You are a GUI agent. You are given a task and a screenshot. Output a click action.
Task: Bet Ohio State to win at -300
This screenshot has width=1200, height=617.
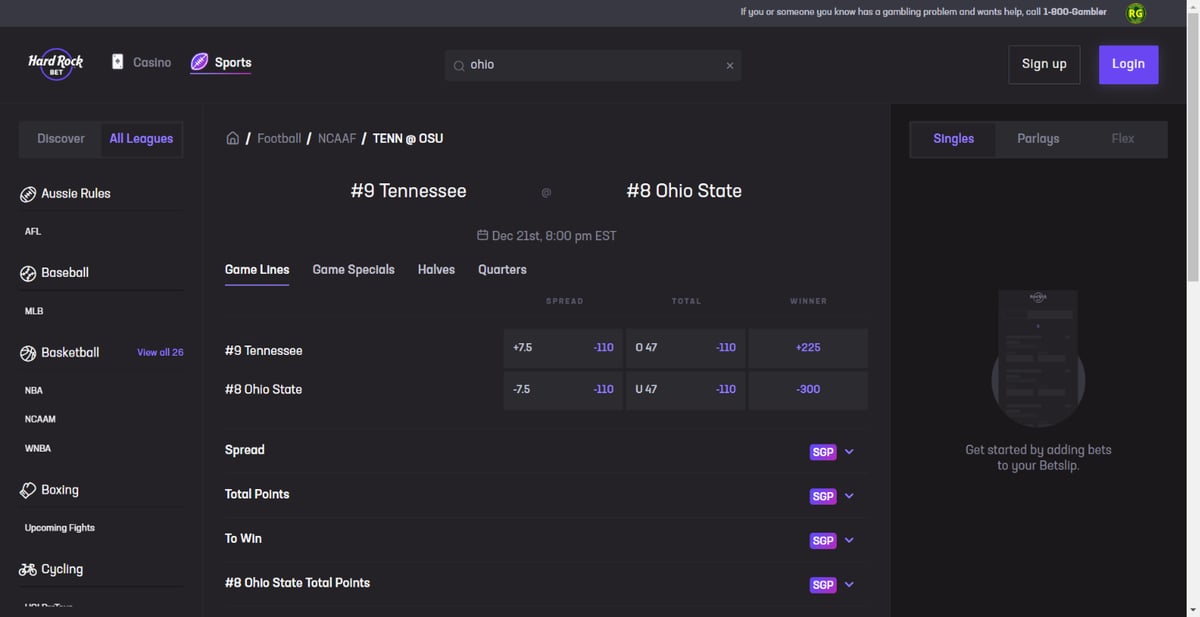808,390
